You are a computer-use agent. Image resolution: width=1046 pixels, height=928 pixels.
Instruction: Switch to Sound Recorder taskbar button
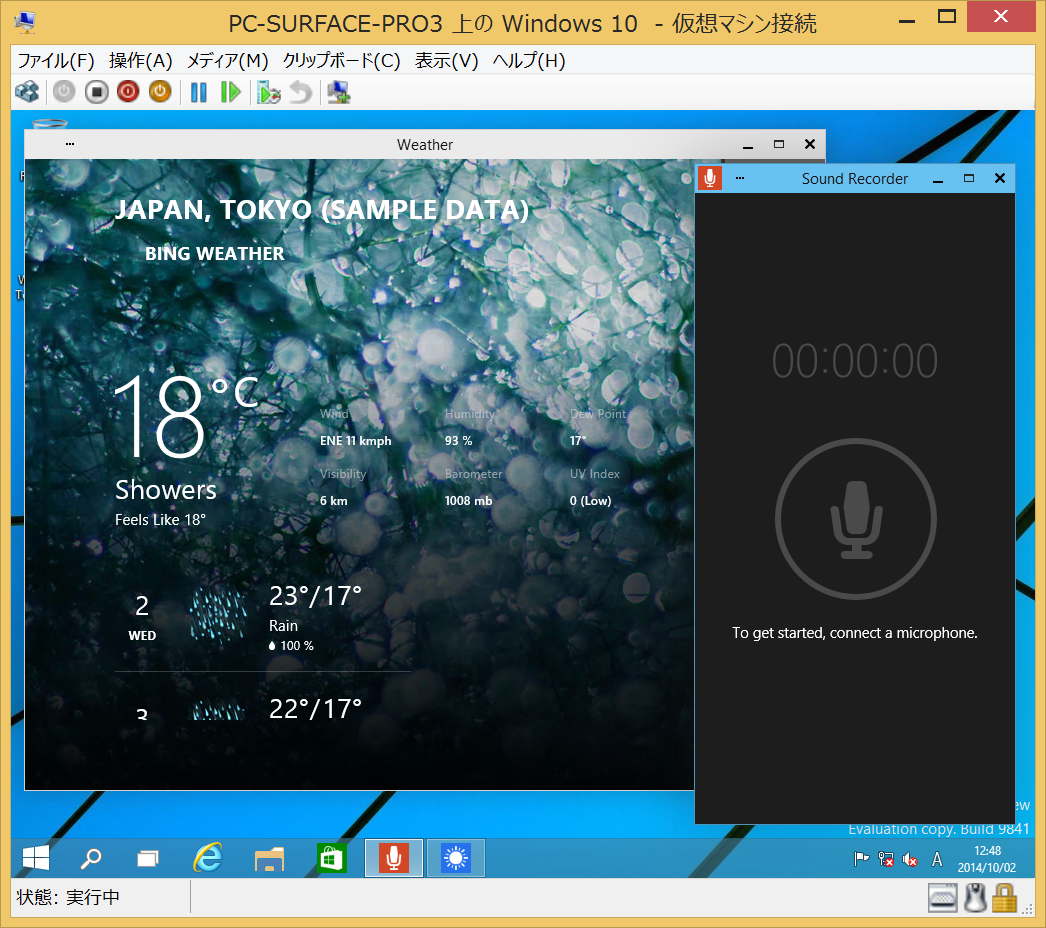click(x=394, y=858)
